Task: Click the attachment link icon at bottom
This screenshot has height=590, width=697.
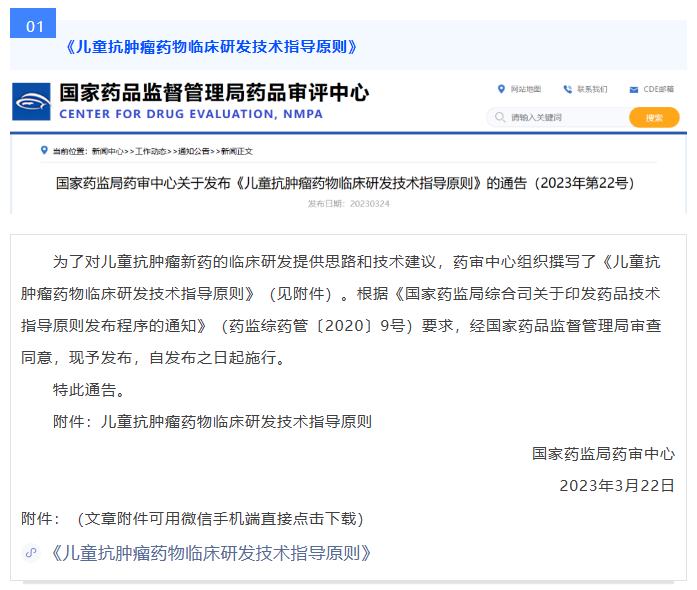Action: point(31,553)
